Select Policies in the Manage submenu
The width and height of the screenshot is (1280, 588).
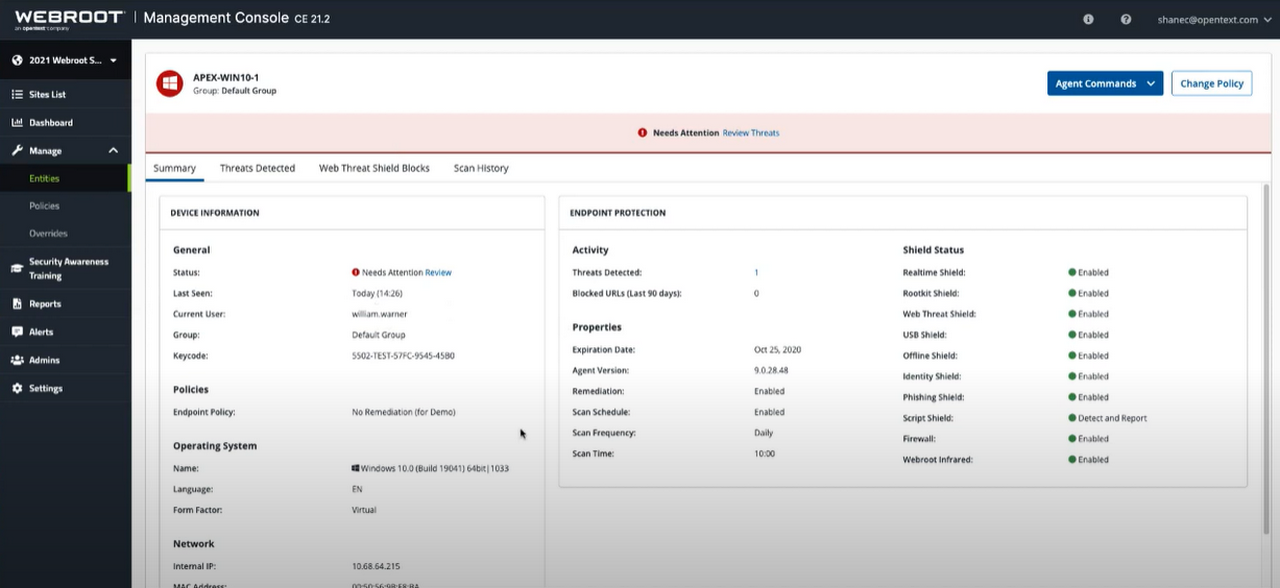point(45,206)
